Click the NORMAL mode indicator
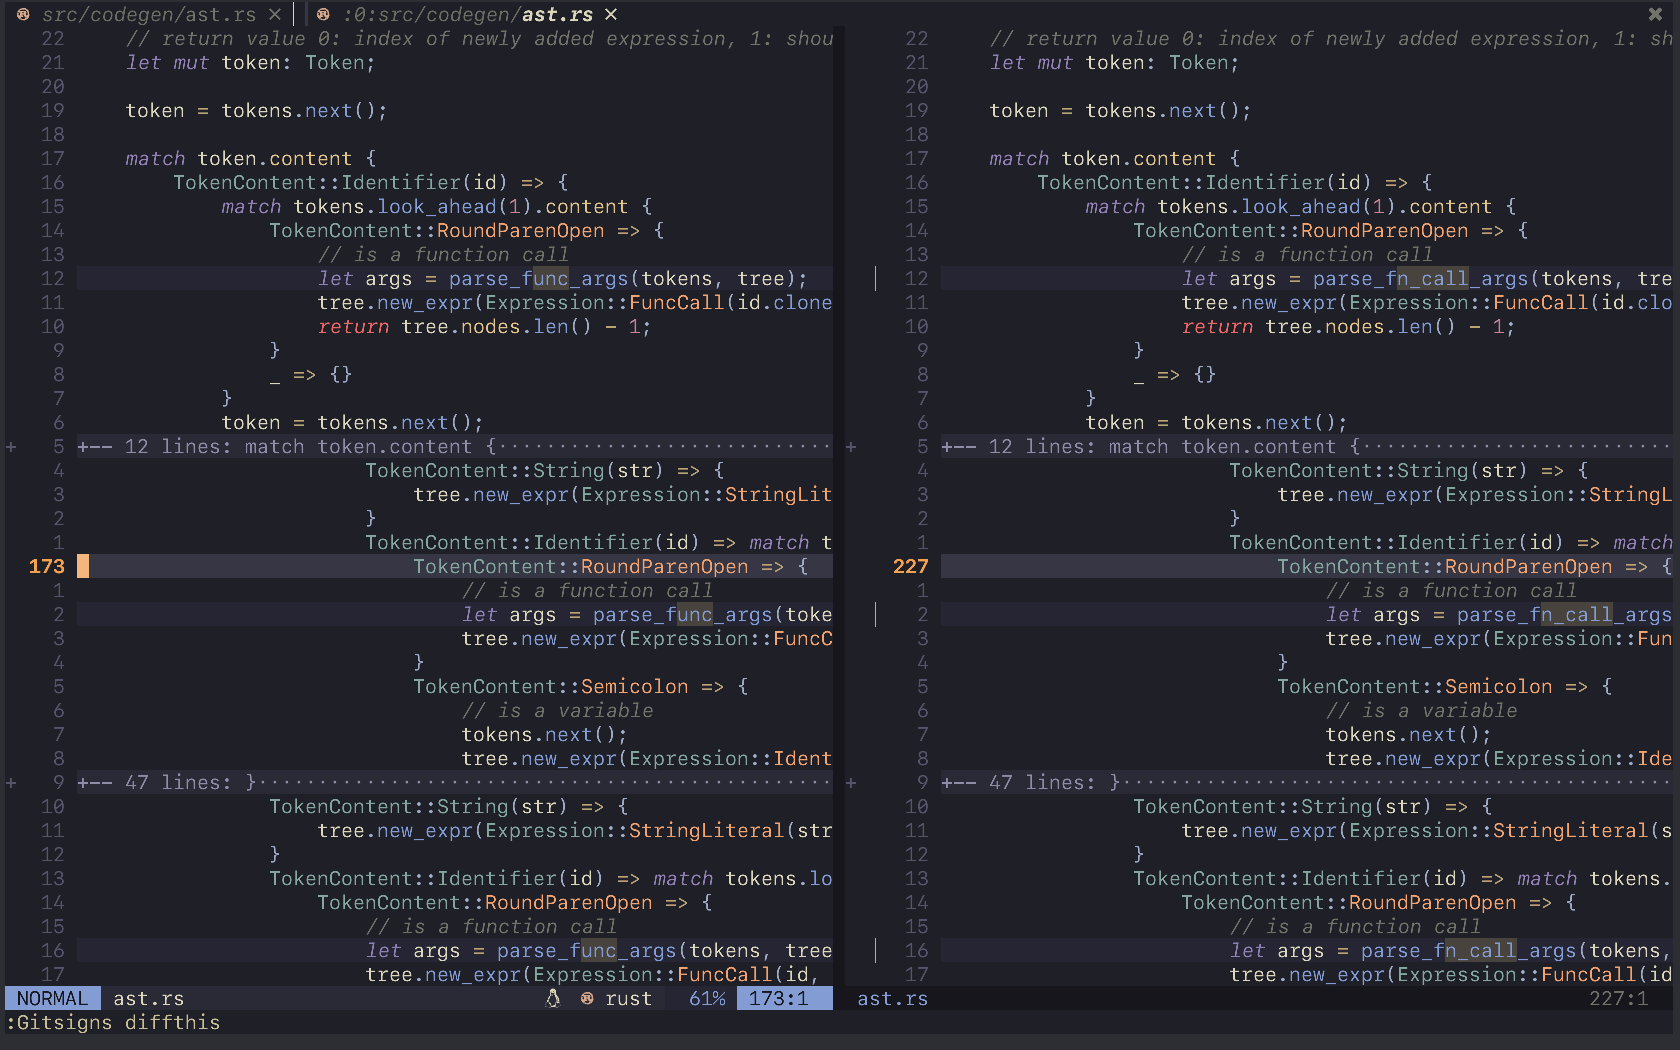The height and width of the screenshot is (1050, 1680). 53,998
